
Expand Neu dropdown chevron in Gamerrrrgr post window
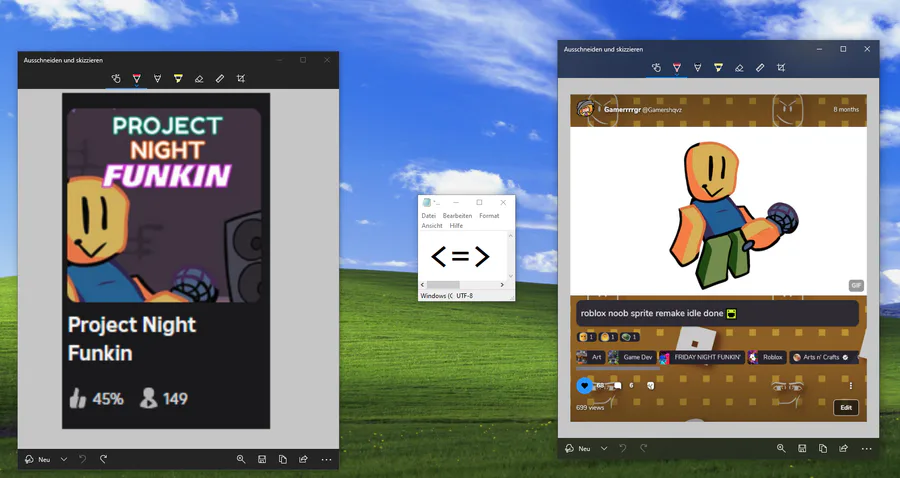point(604,449)
